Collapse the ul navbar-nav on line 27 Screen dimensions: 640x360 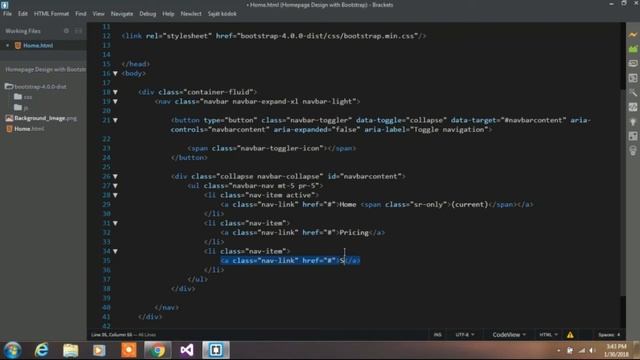pyautogui.click(x=115, y=186)
